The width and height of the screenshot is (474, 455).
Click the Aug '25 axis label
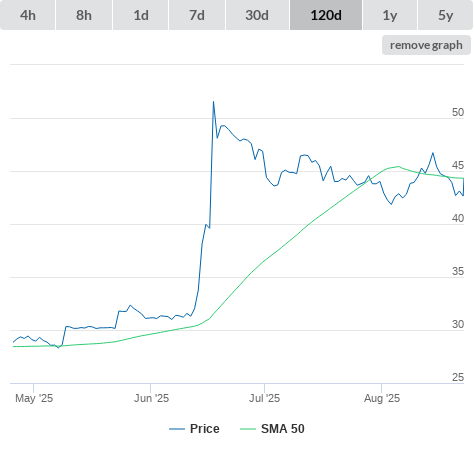point(382,398)
